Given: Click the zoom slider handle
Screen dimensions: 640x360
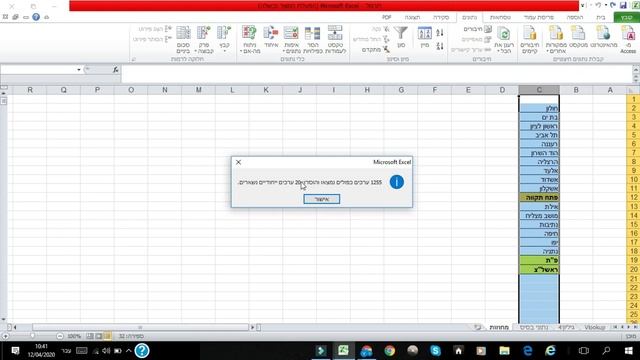Looking at the screenshot, I should (32, 336).
